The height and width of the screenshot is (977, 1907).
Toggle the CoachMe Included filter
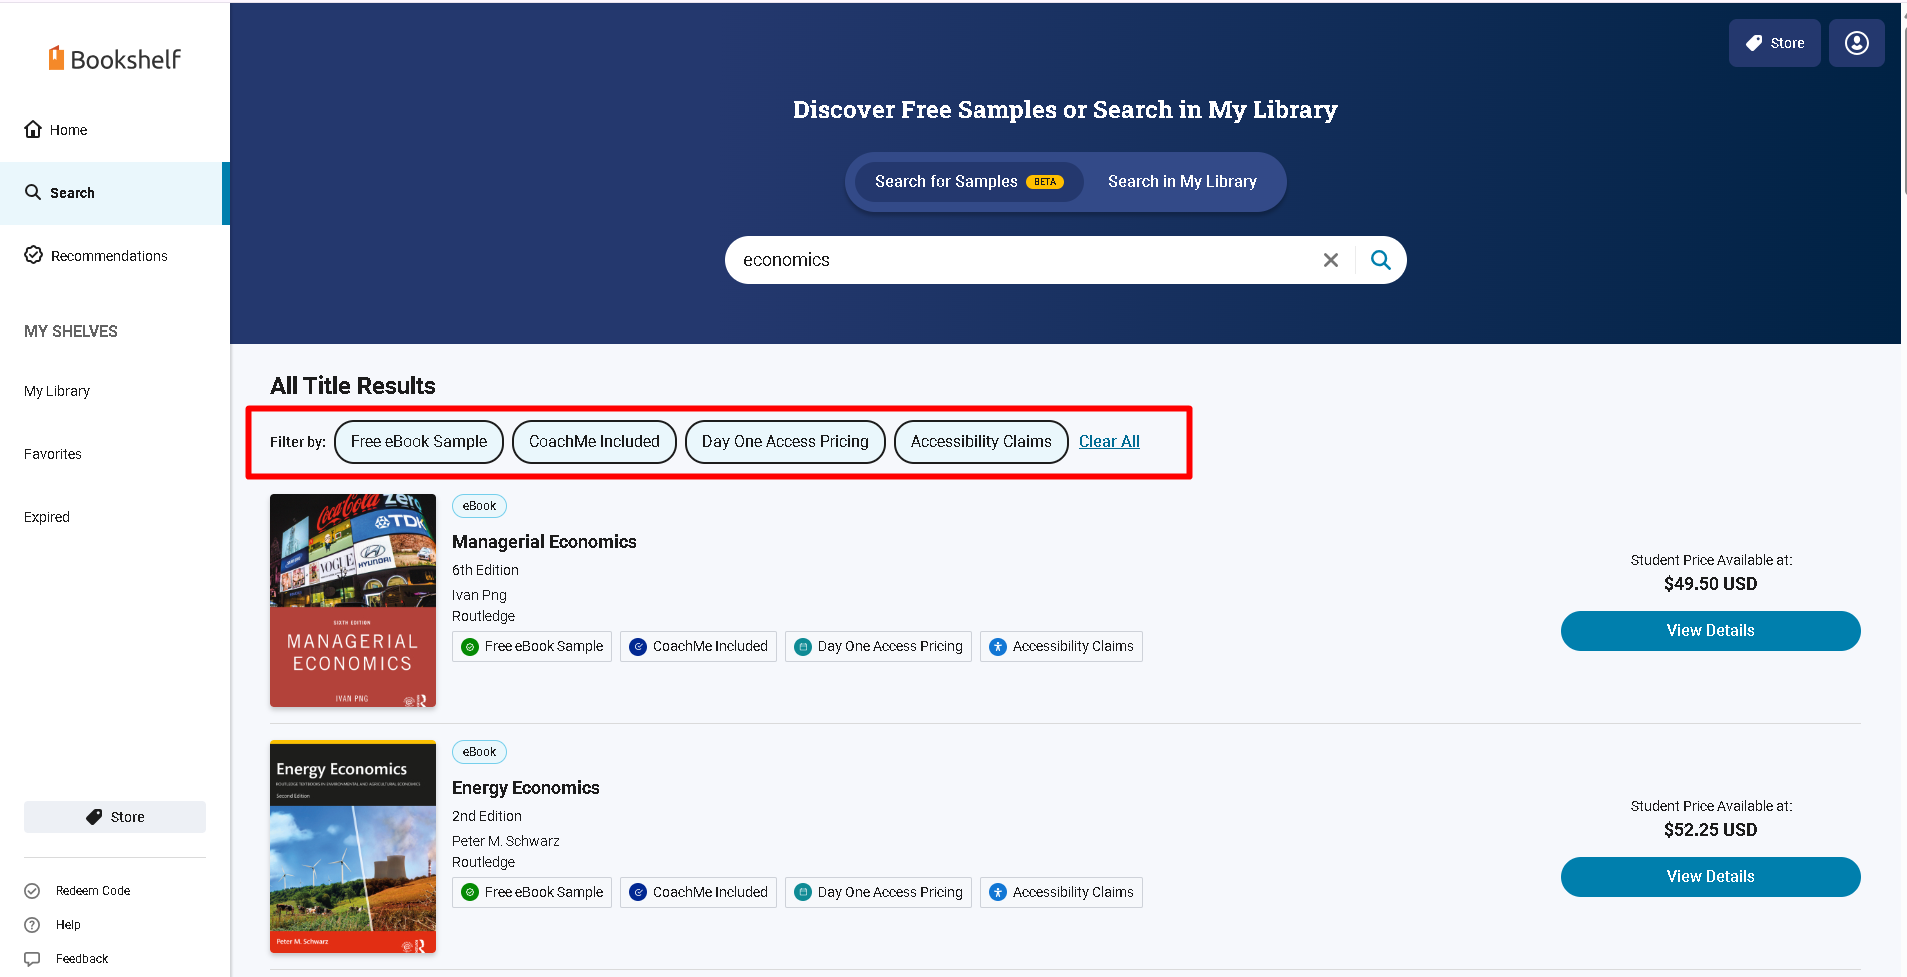click(594, 442)
